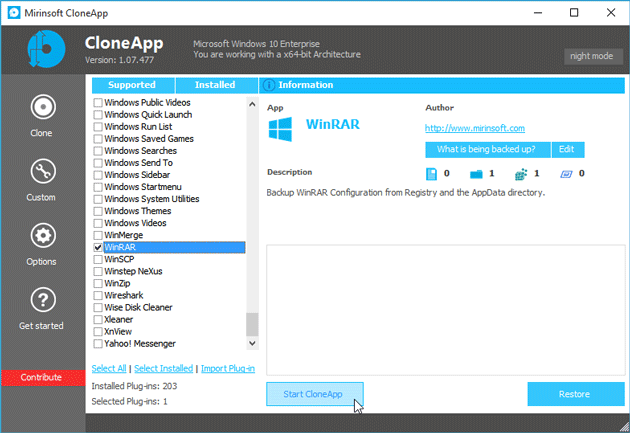Click the Windows logo app icon beside WinRAR
Screen dimensions: 630x433
pyautogui.click(x=280, y=129)
